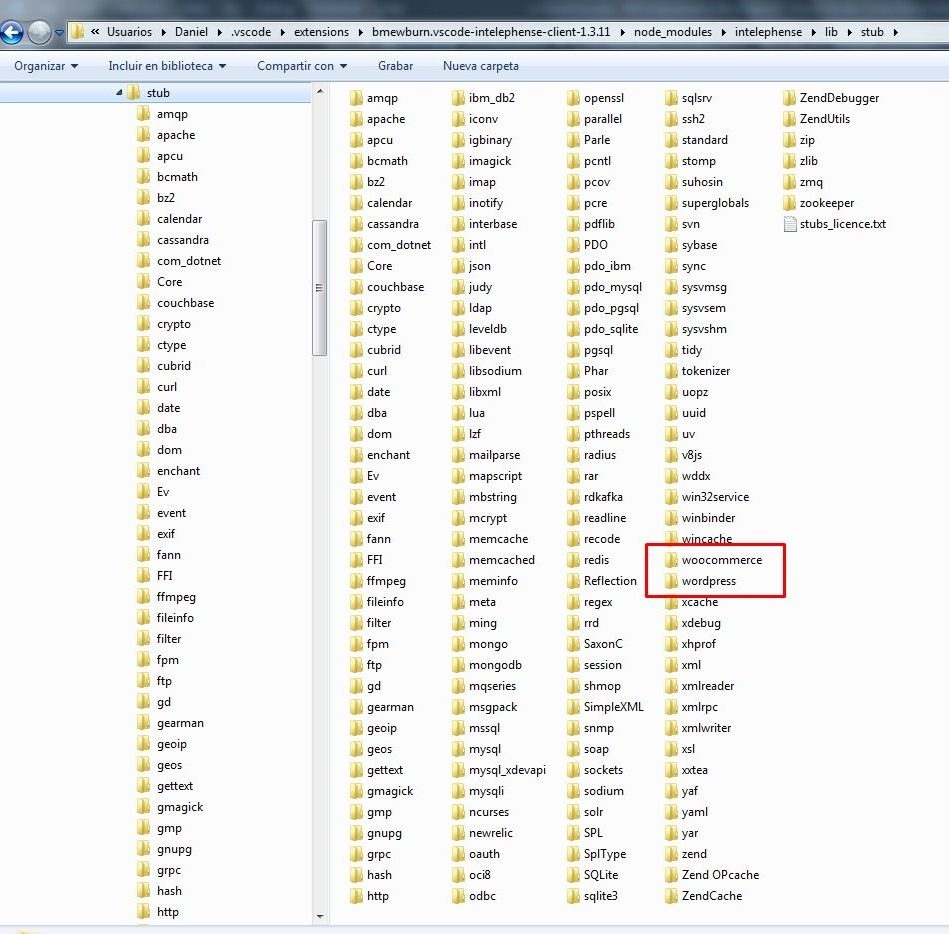This screenshot has width=949, height=934.
Task: Select the stubs_licence.txt file icon
Action: tap(789, 224)
